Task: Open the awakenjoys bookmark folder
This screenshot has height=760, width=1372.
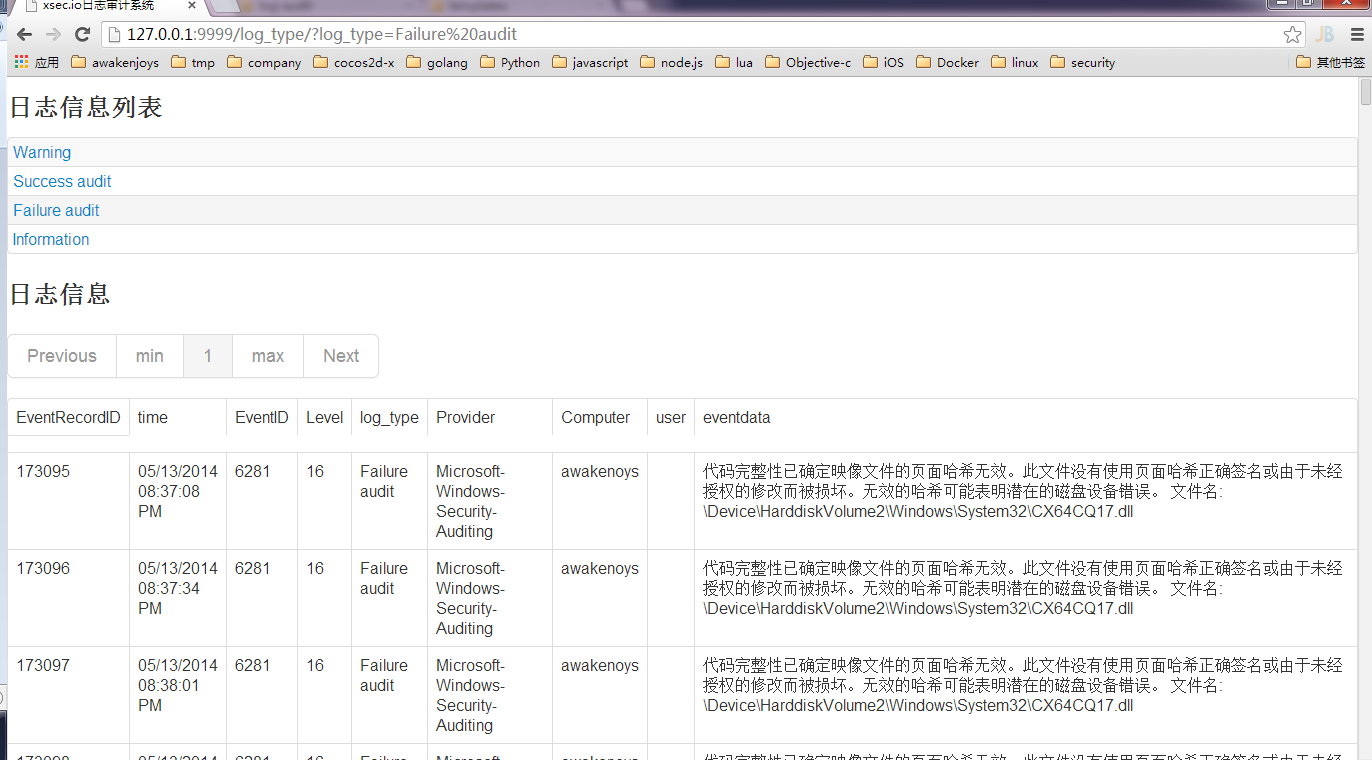Action: click(x=115, y=62)
